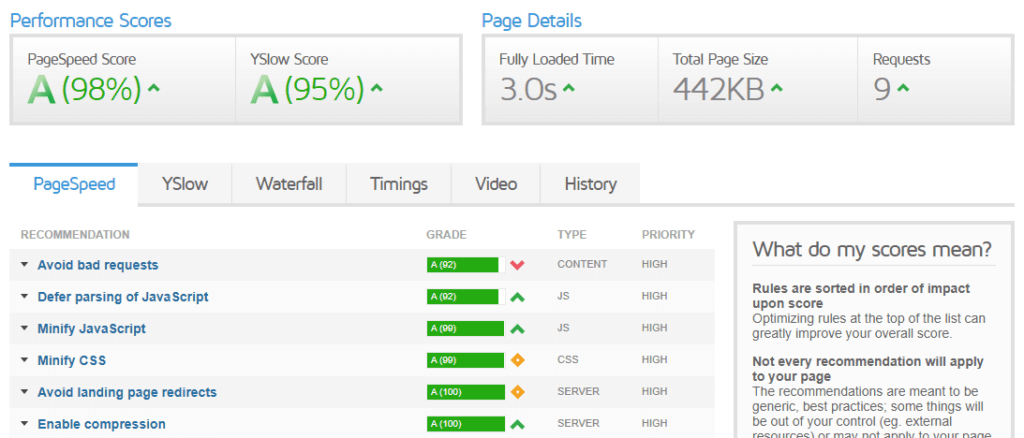
Task: Click CSS type in Minify CSS row
Action: [x=568, y=360]
